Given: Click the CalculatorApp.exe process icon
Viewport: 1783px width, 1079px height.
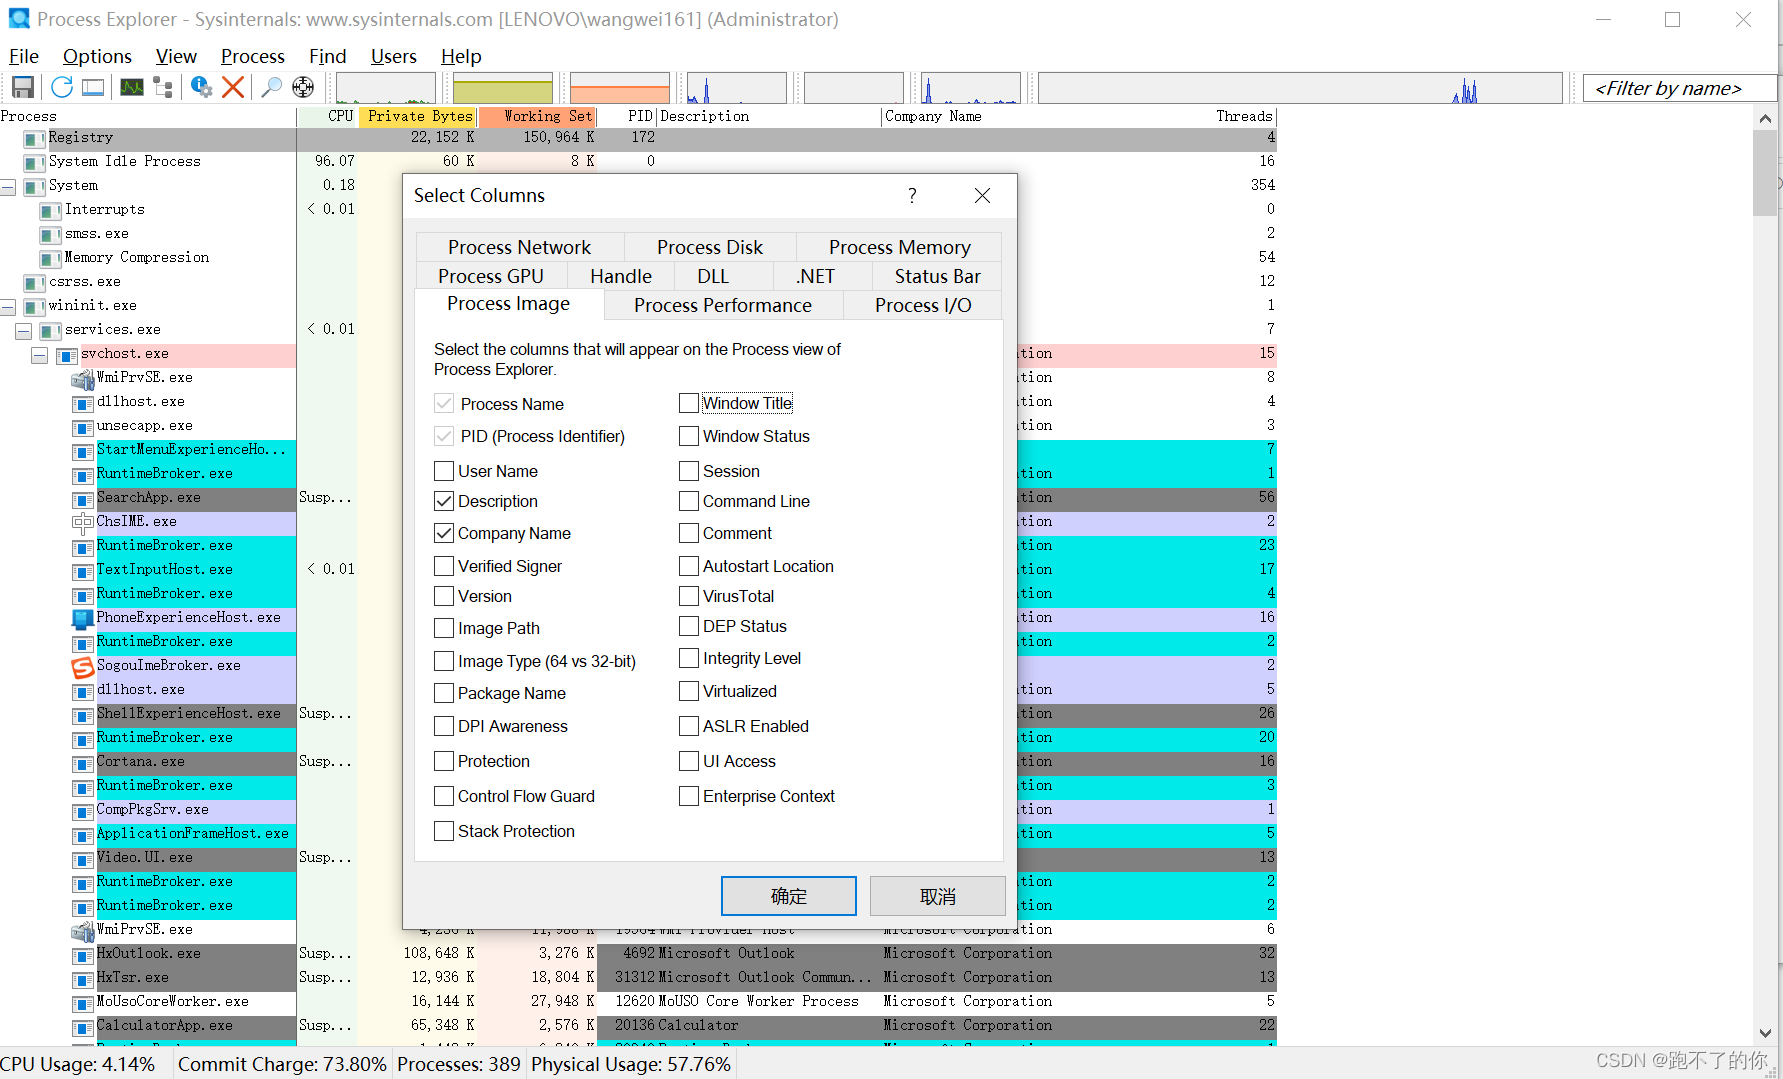Looking at the screenshot, I should [83, 1027].
